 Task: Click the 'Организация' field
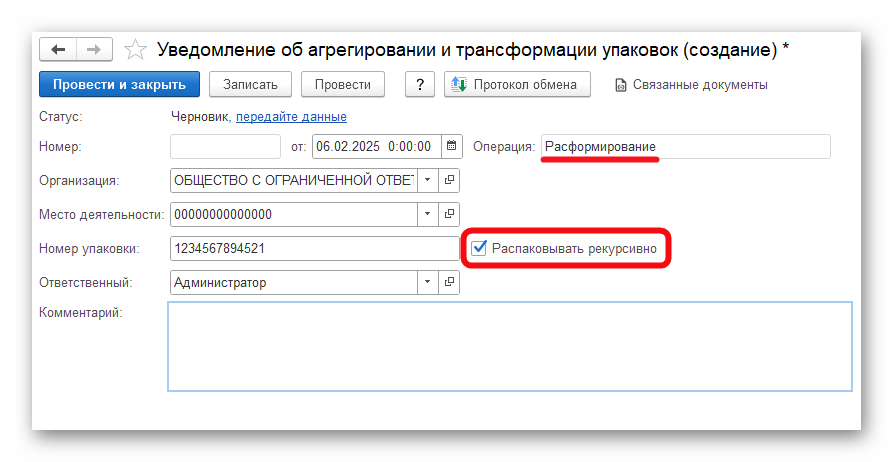(x=293, y=181)
